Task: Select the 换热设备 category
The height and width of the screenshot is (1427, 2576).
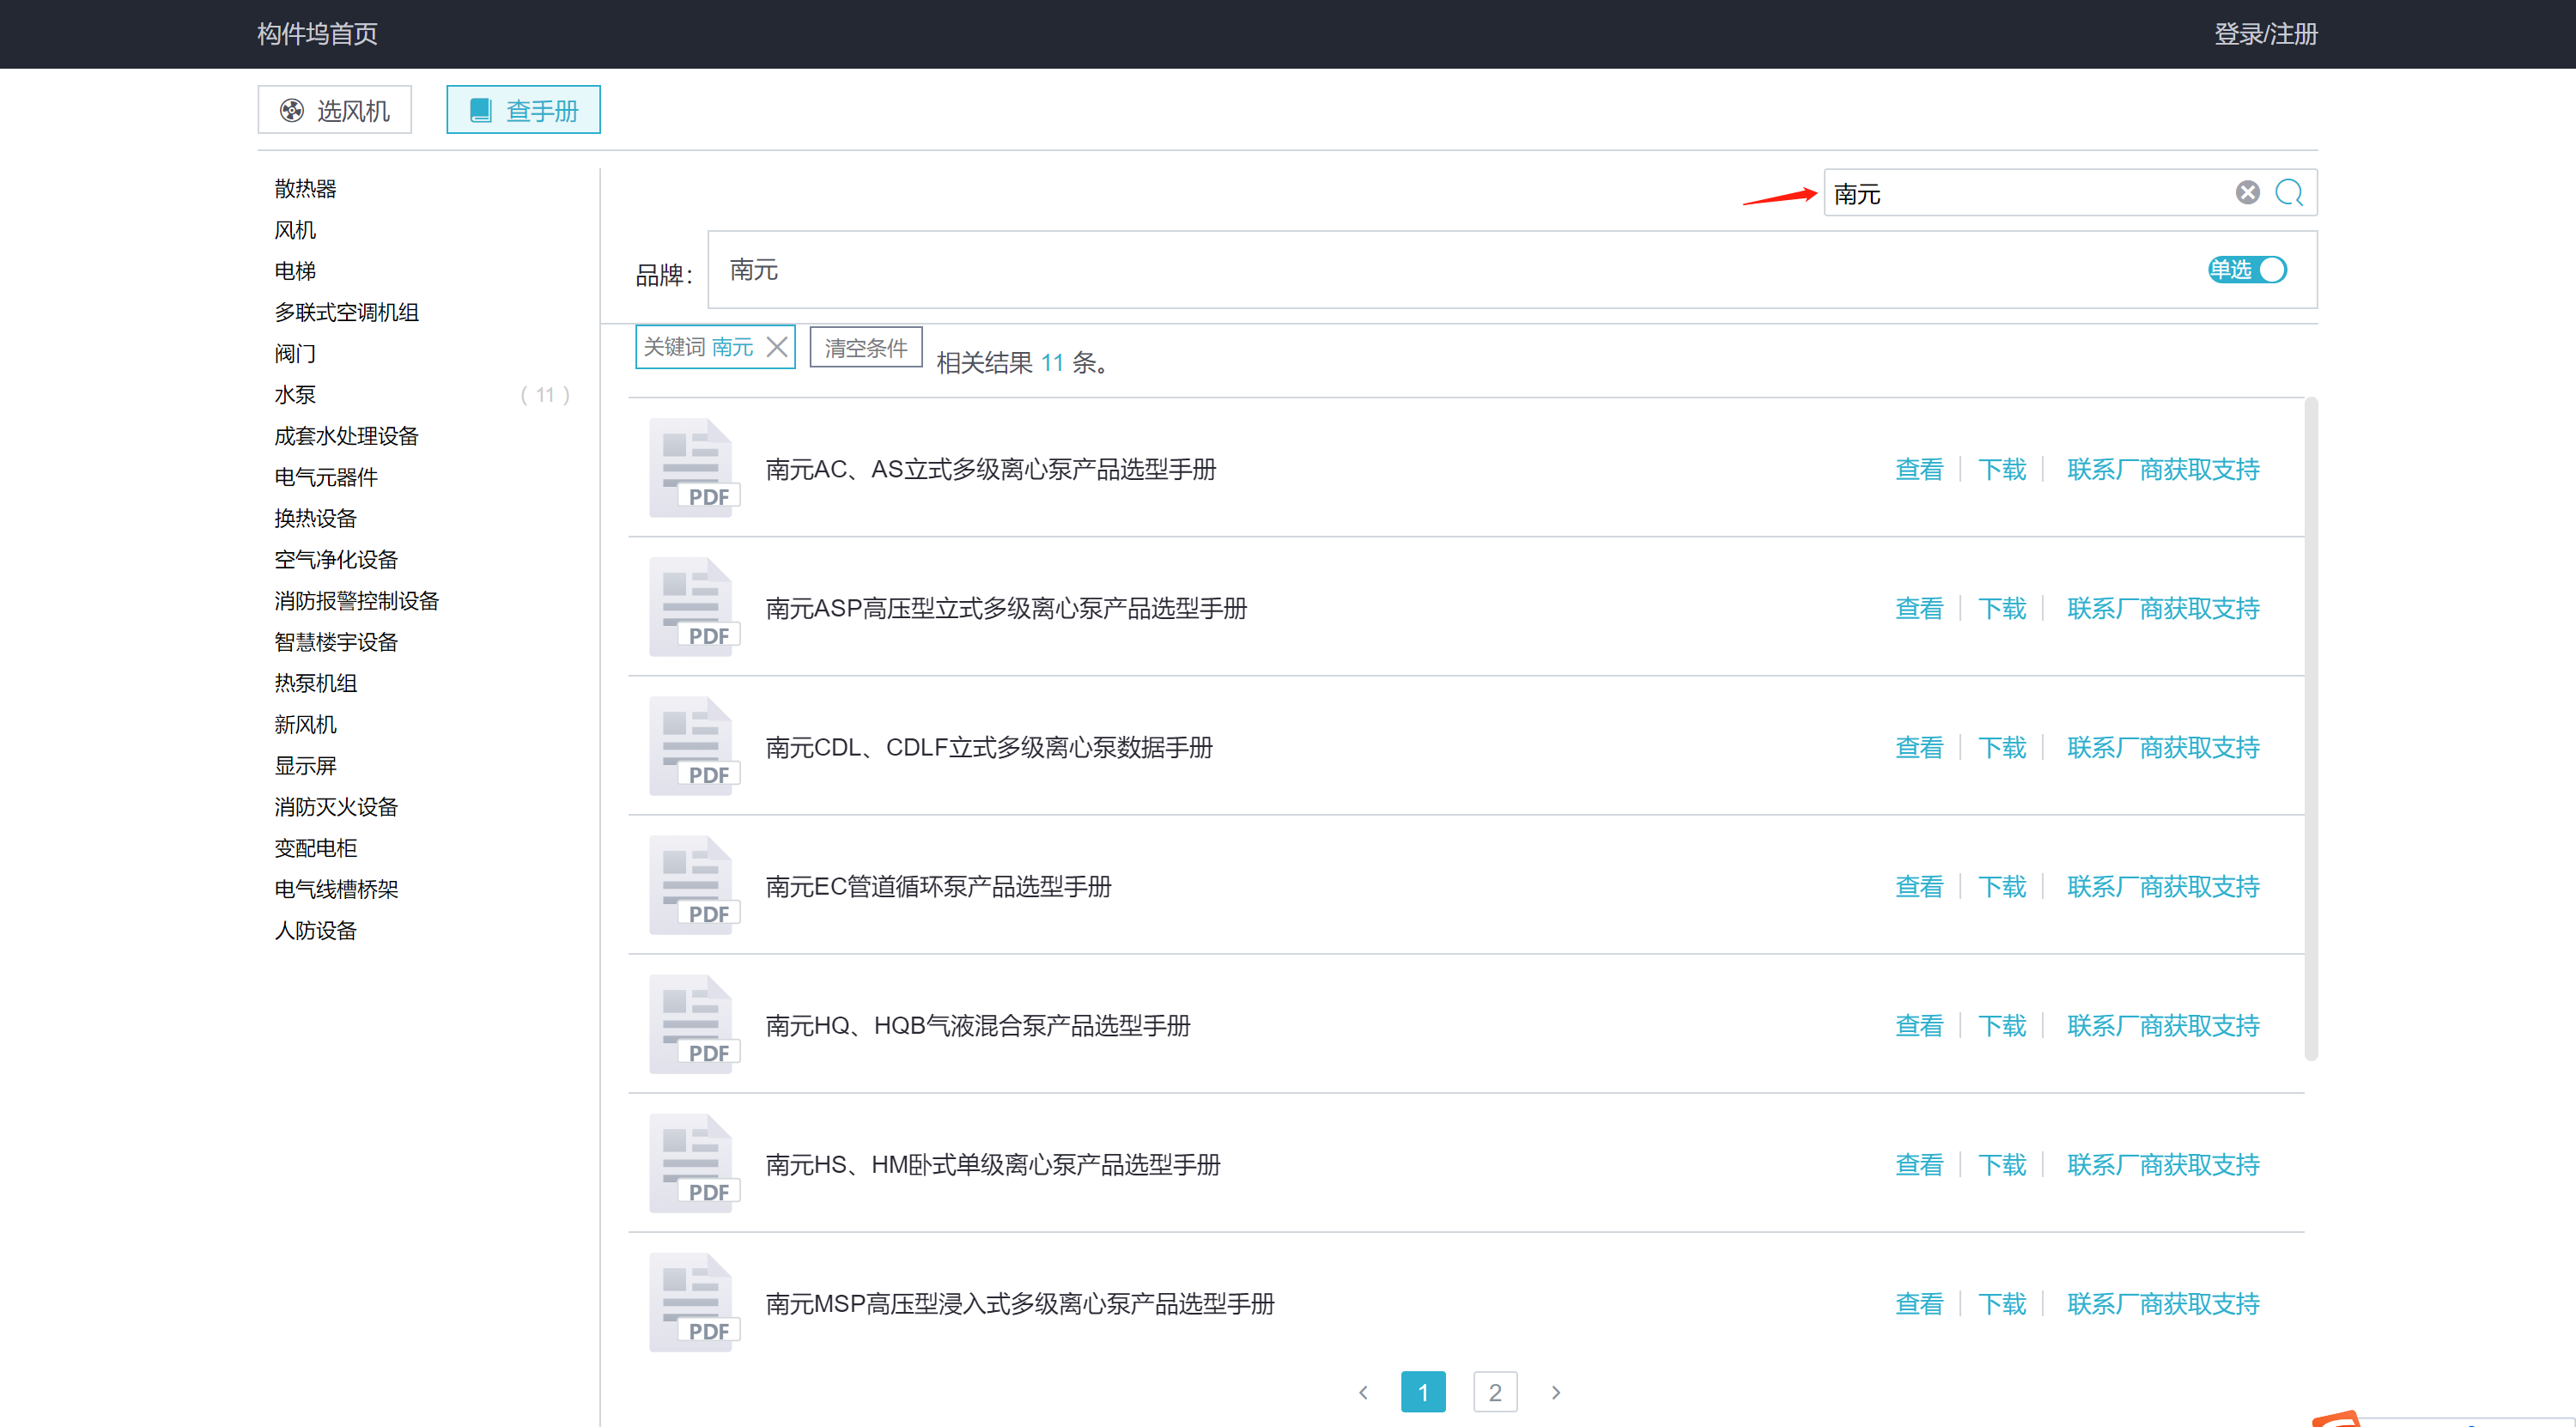Action: tap(315, 517)
